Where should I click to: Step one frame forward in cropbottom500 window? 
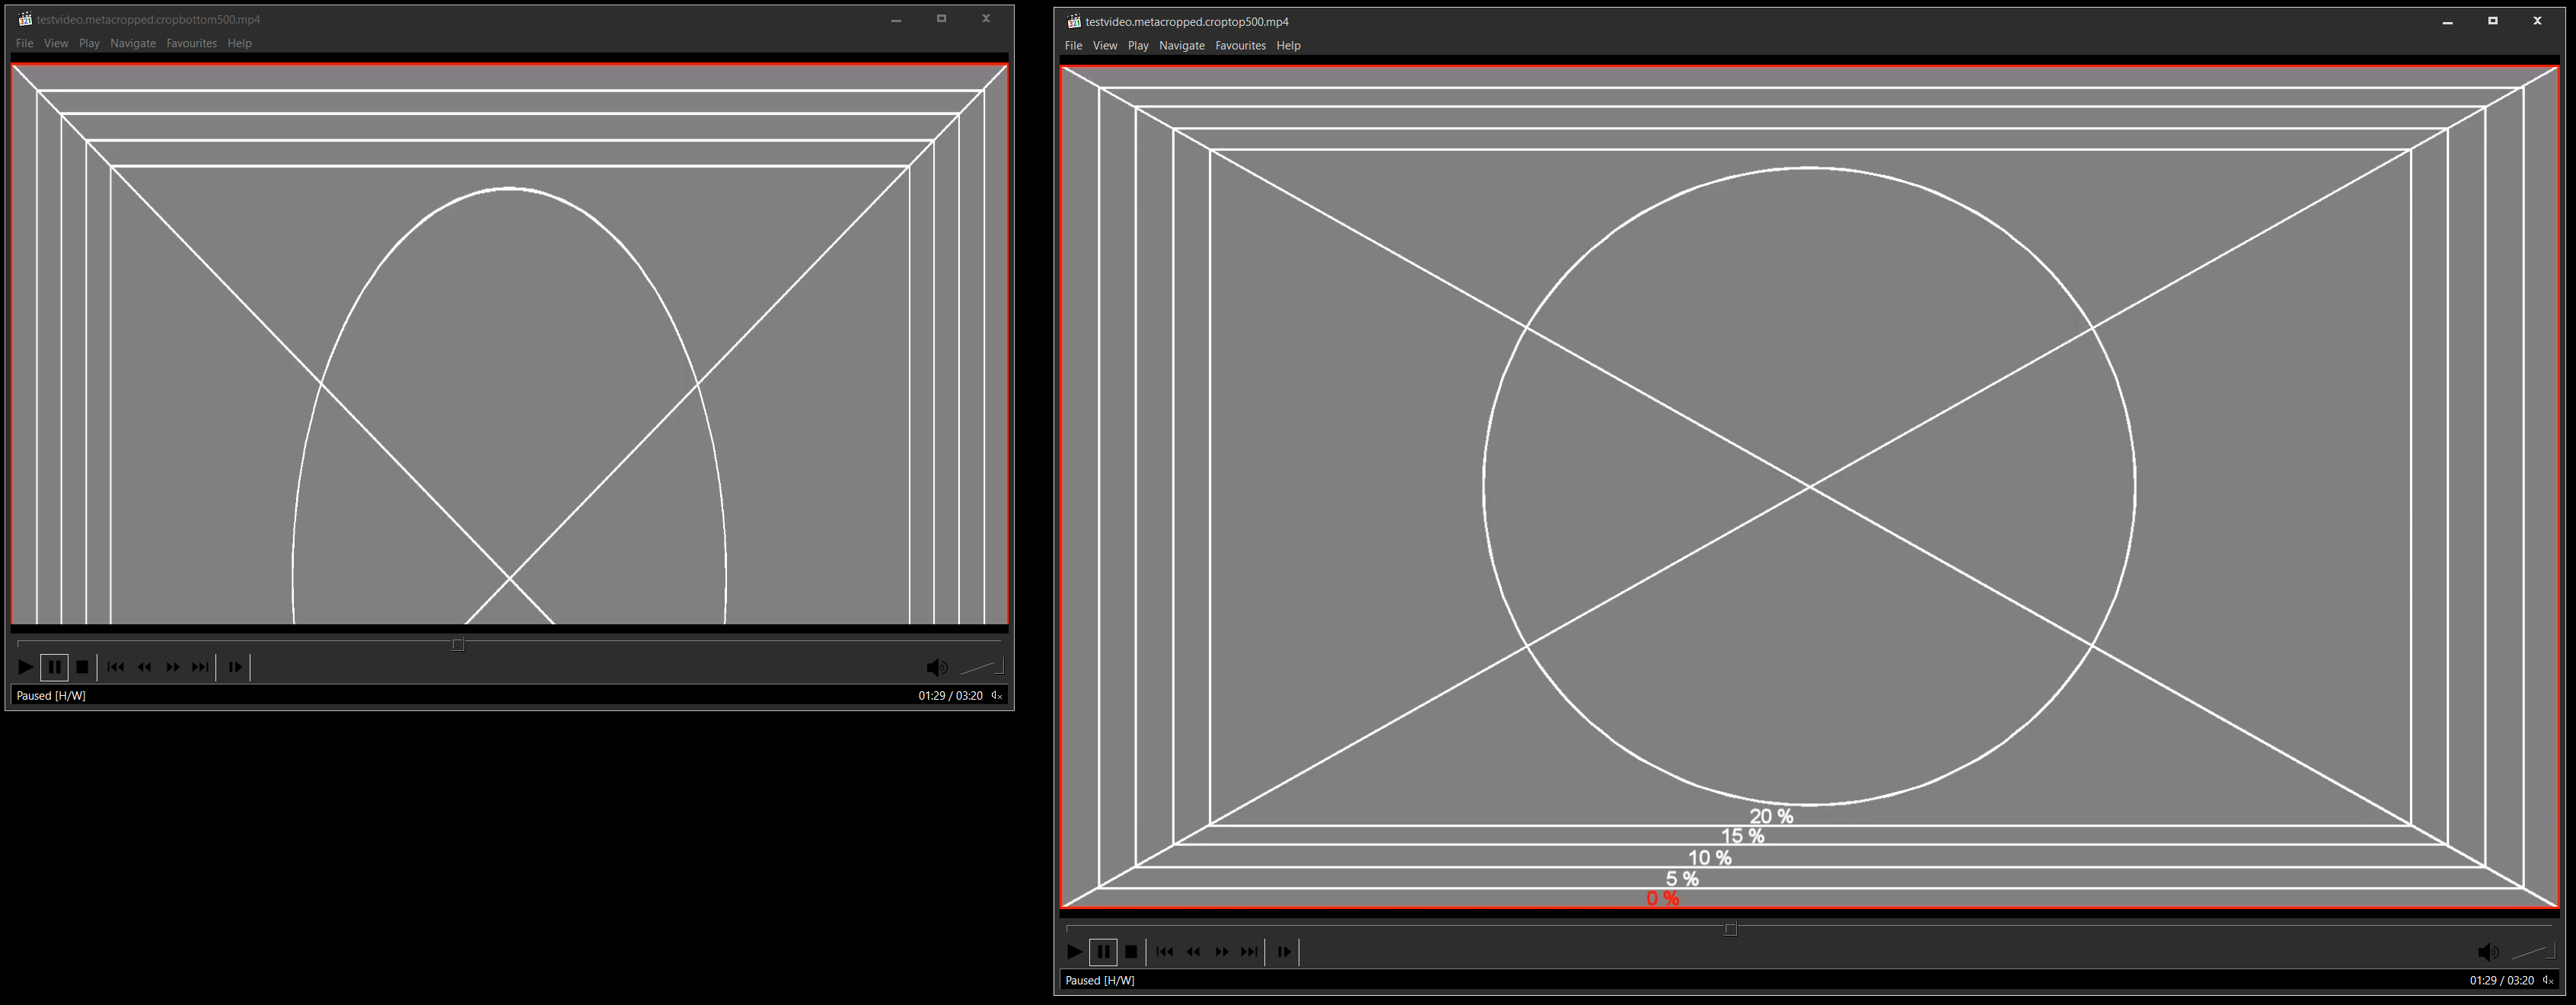pos(235,667)
